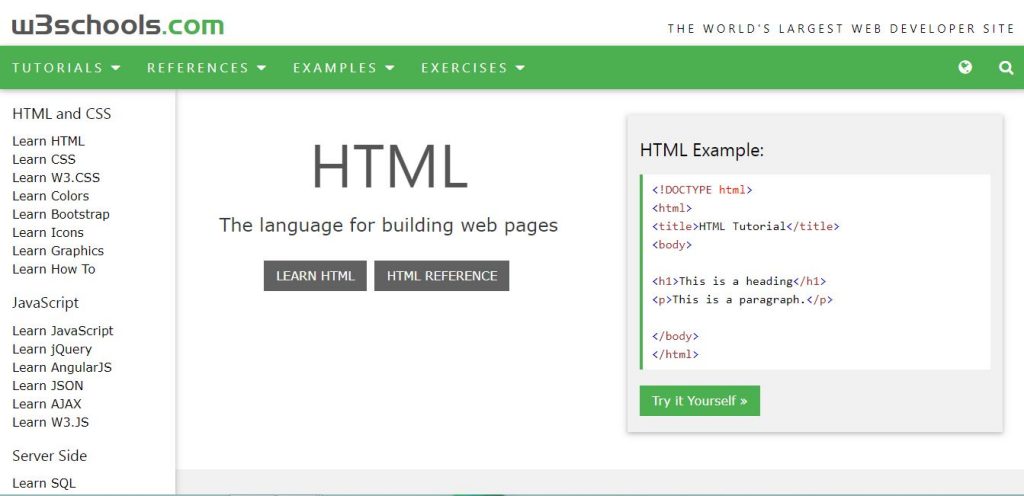Click the closing </body> code line

pyautogui.click(x=675, y=336)
